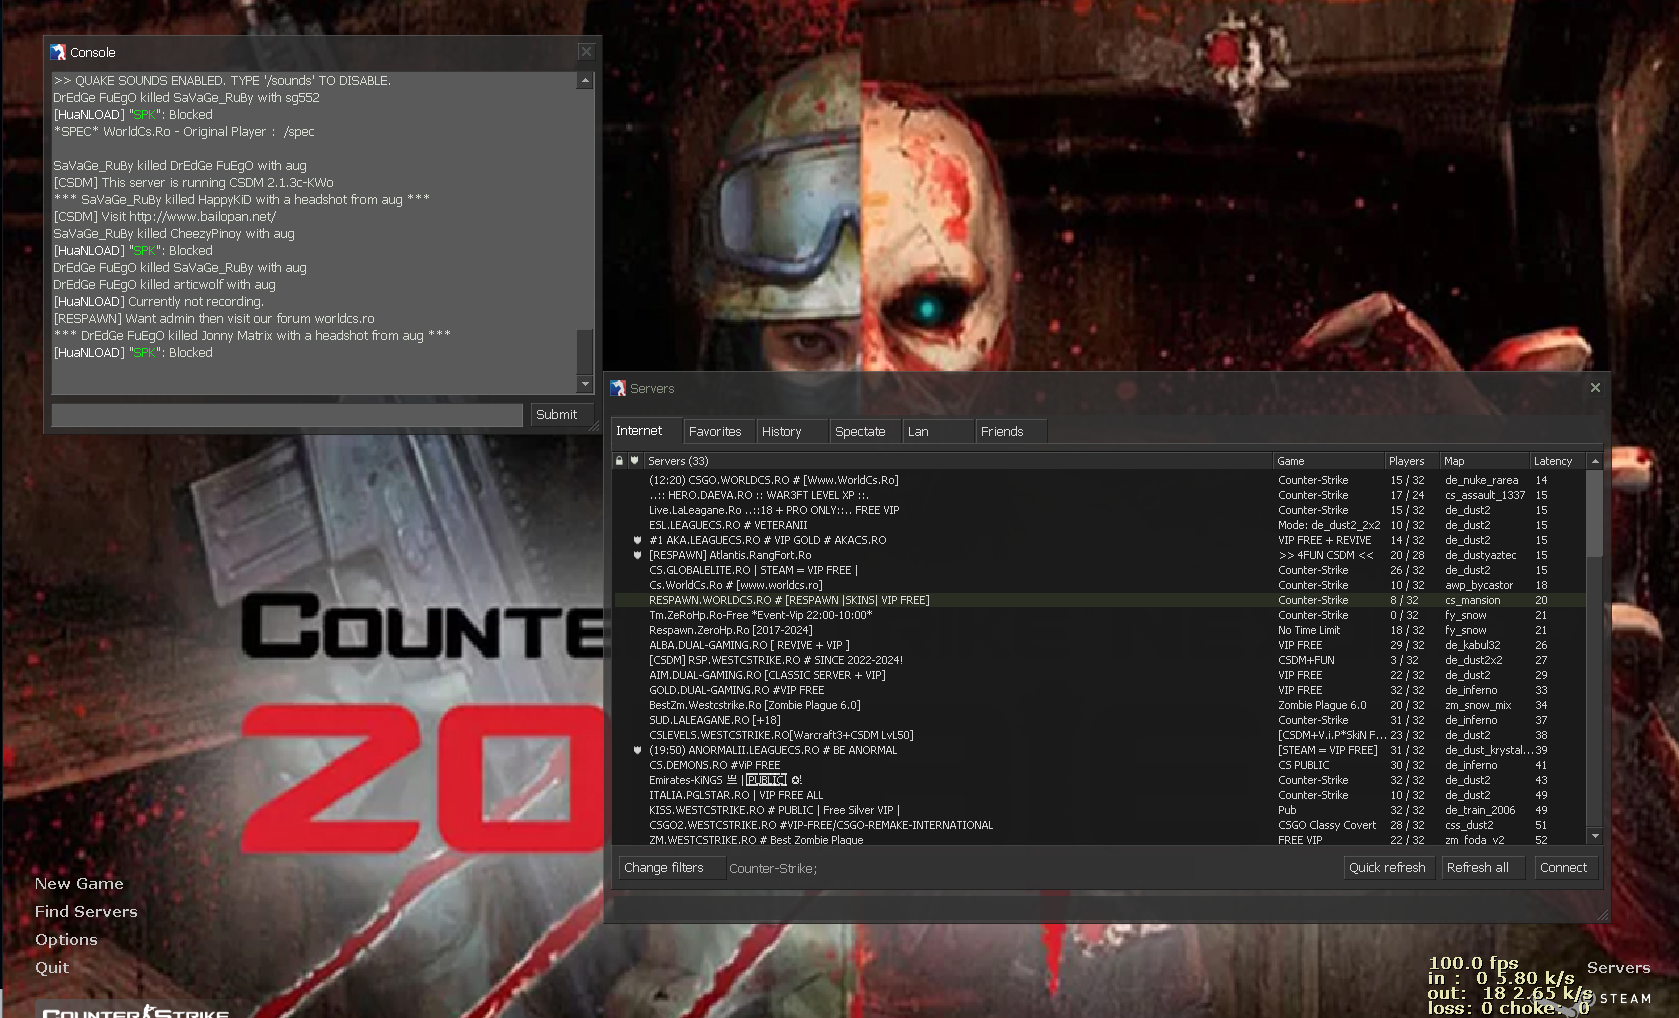Click shield icon beside Atlantis.RangFort.Ro server

[637, 555]
